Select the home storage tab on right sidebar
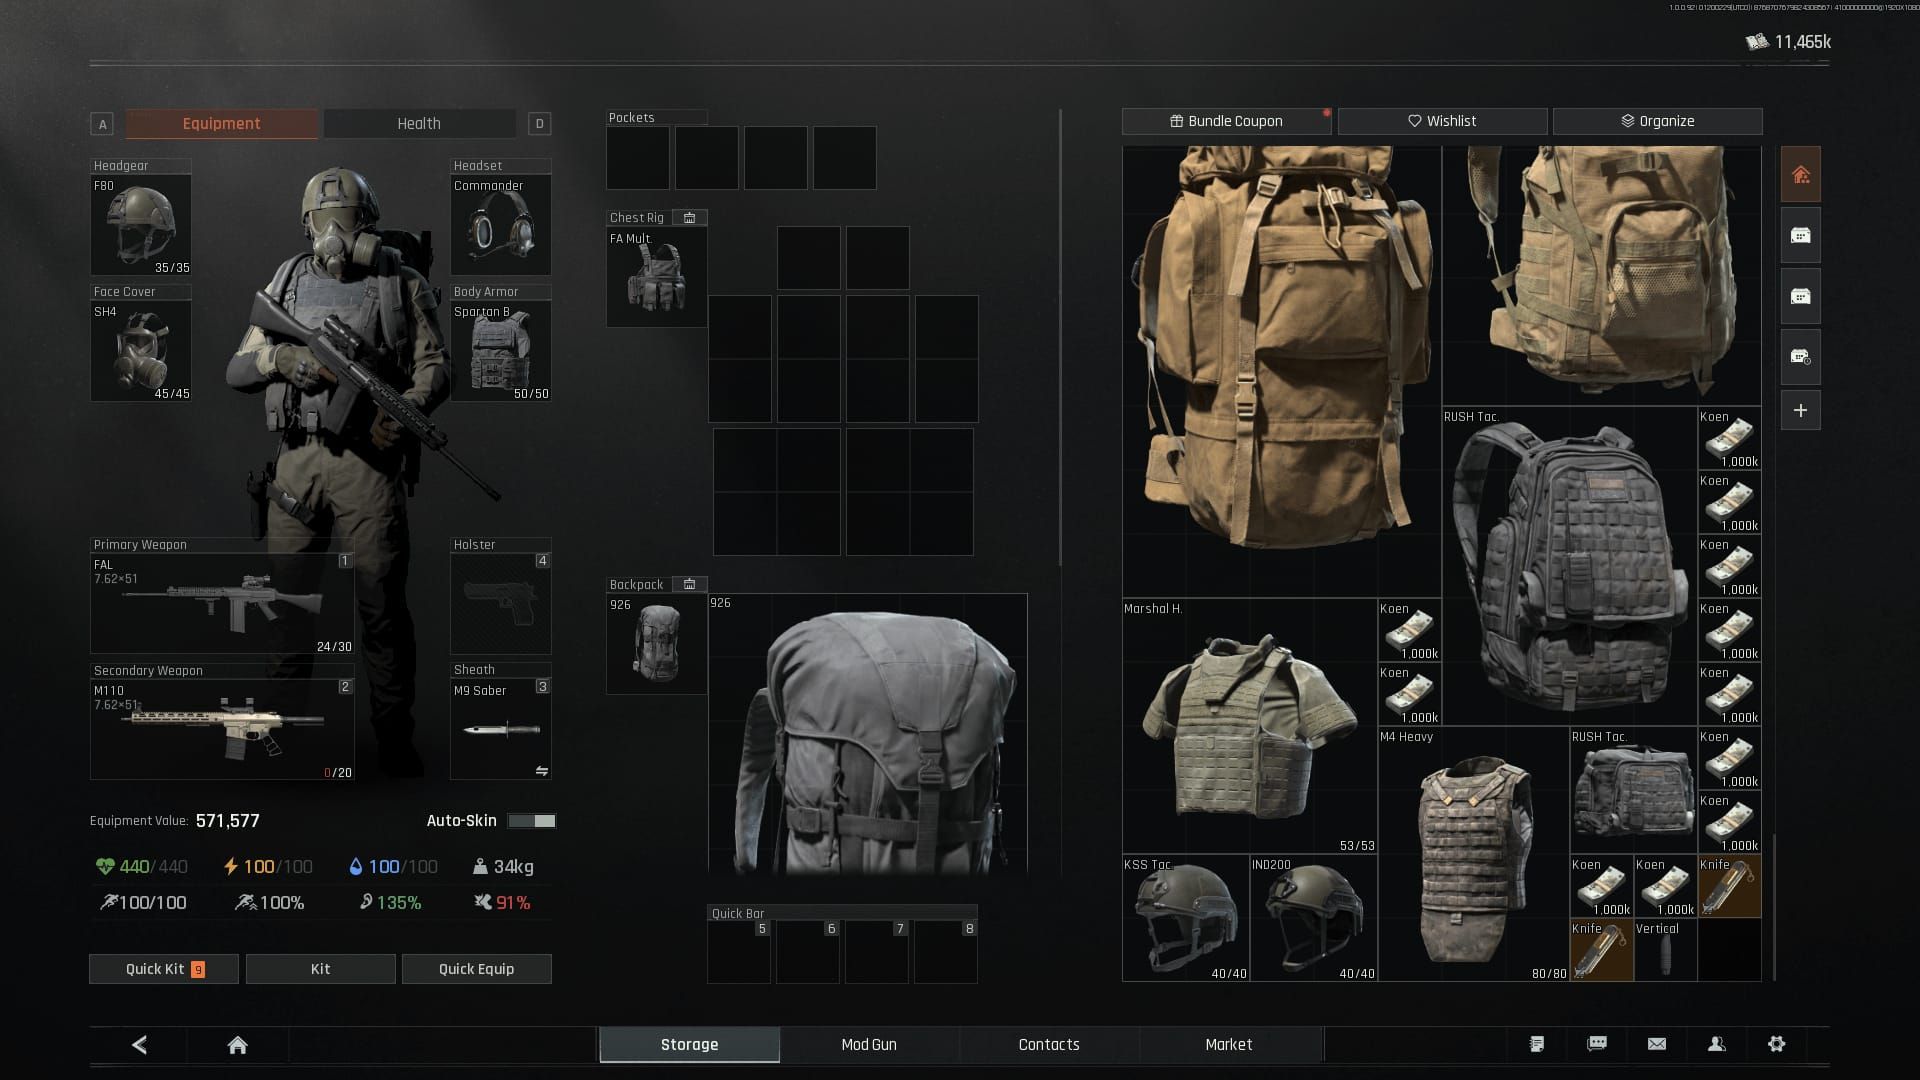 coord(1800,173)
